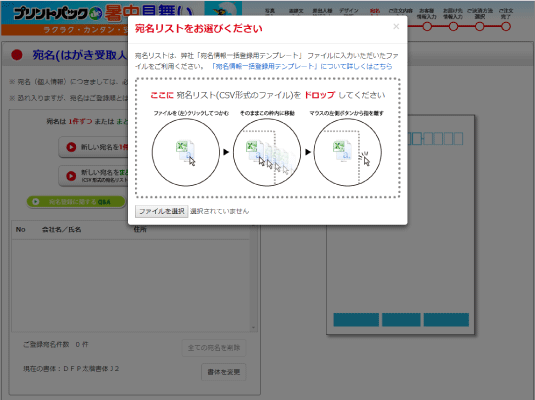535x400 pixels.
Task: Click the play icon on add-one-address button
Action: point(71,147)
